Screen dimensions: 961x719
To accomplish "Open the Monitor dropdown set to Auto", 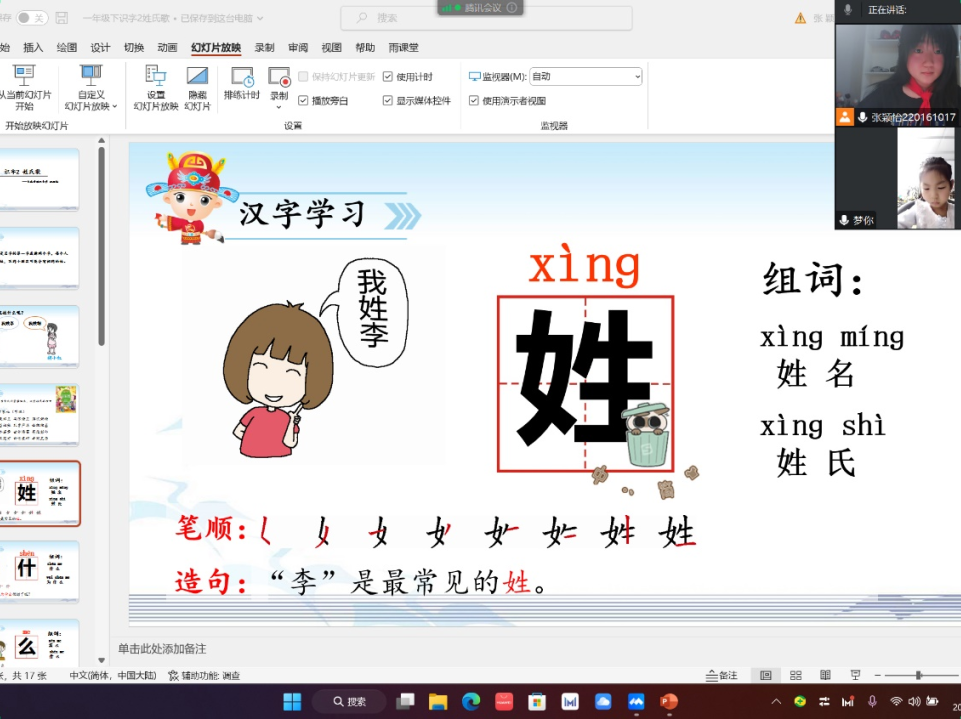I will click(586, 76).
